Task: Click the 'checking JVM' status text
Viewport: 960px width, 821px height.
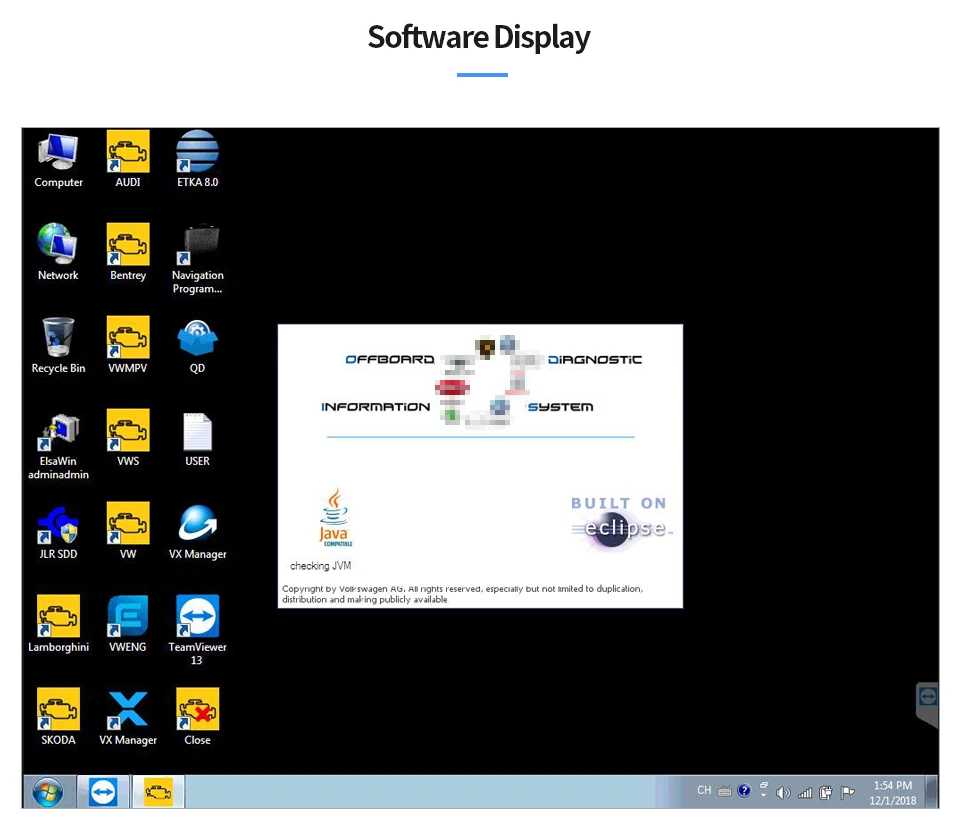Action: (x=320, y=566)
